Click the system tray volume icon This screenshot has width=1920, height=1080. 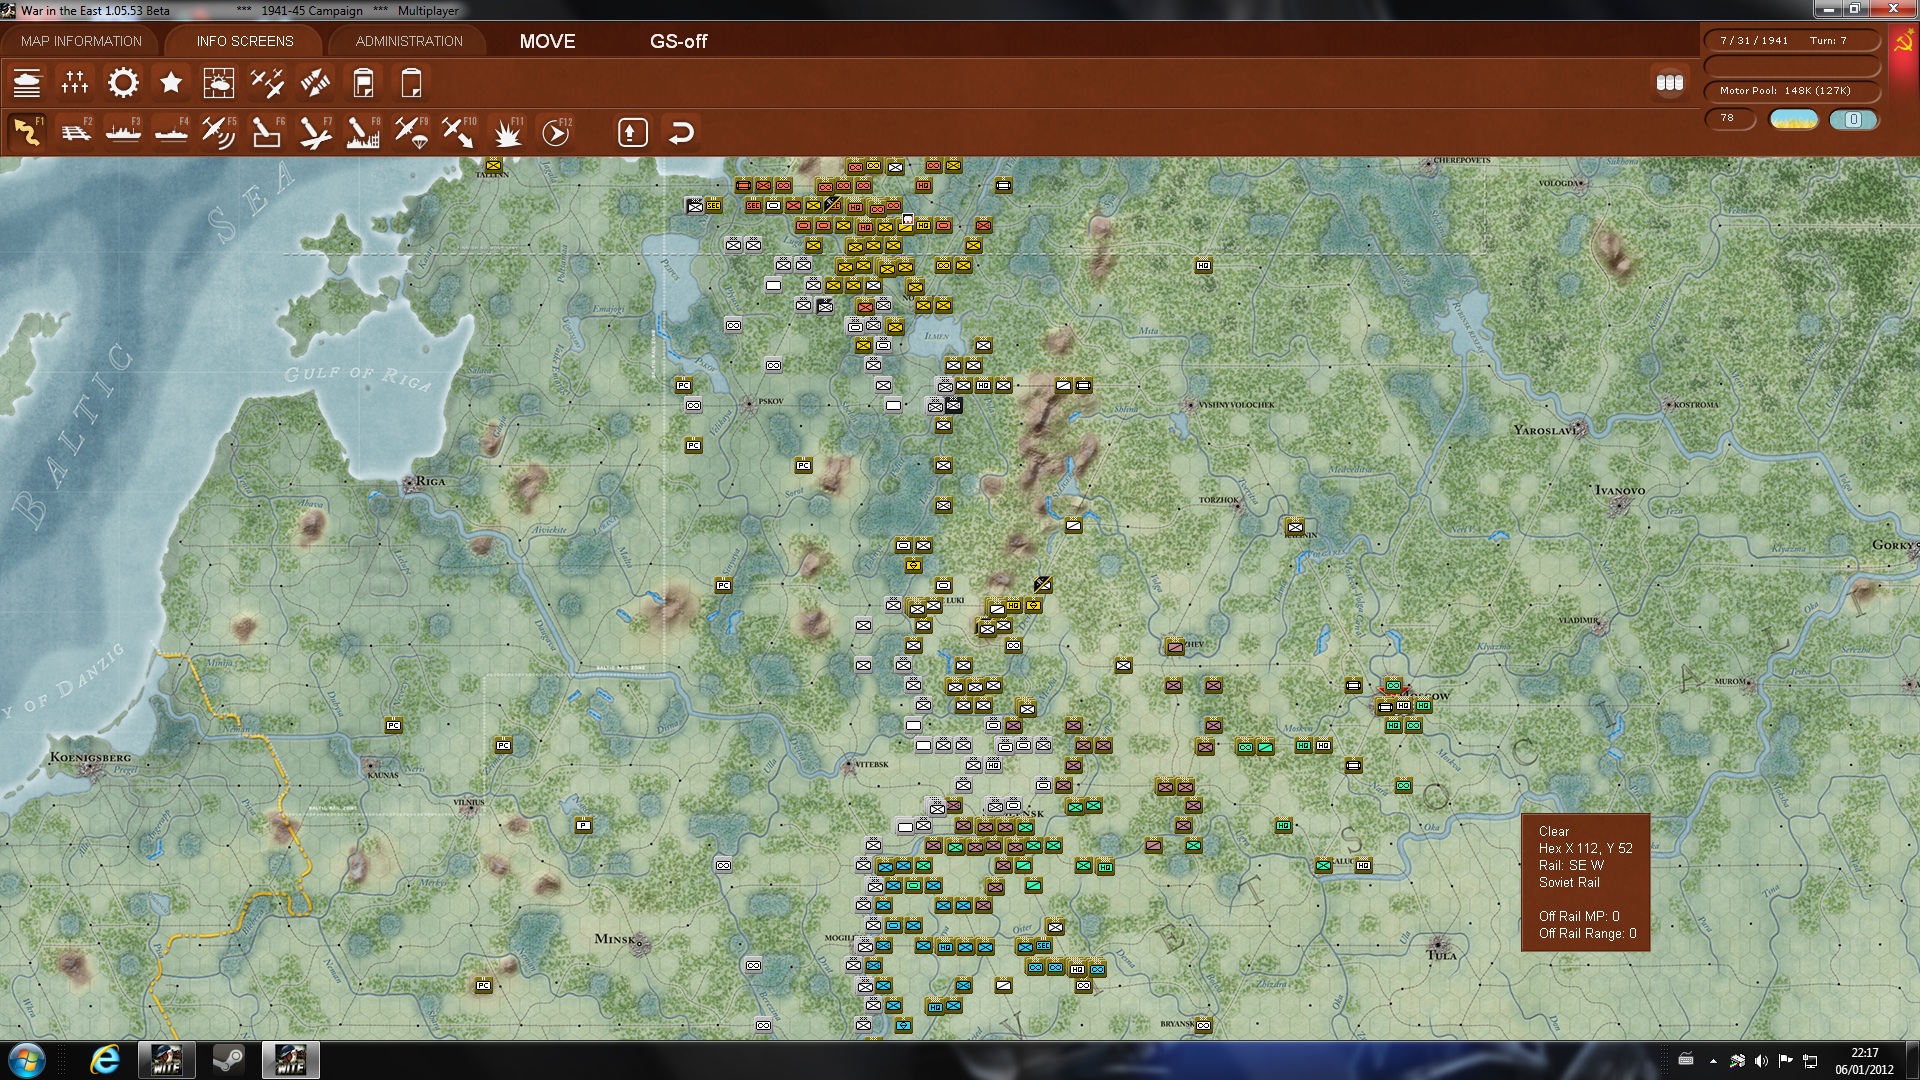point(1761,1061)
